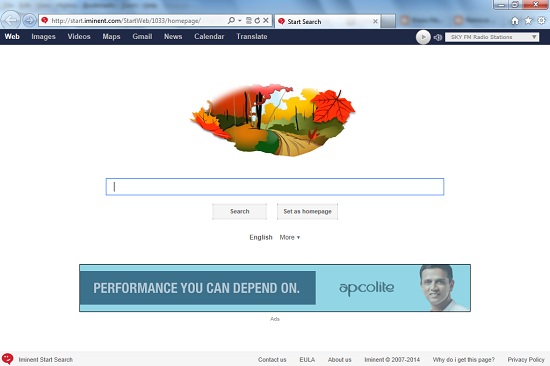Go forward with the browser forward arrow
This screenshot has height=366, width=550.
29,20
